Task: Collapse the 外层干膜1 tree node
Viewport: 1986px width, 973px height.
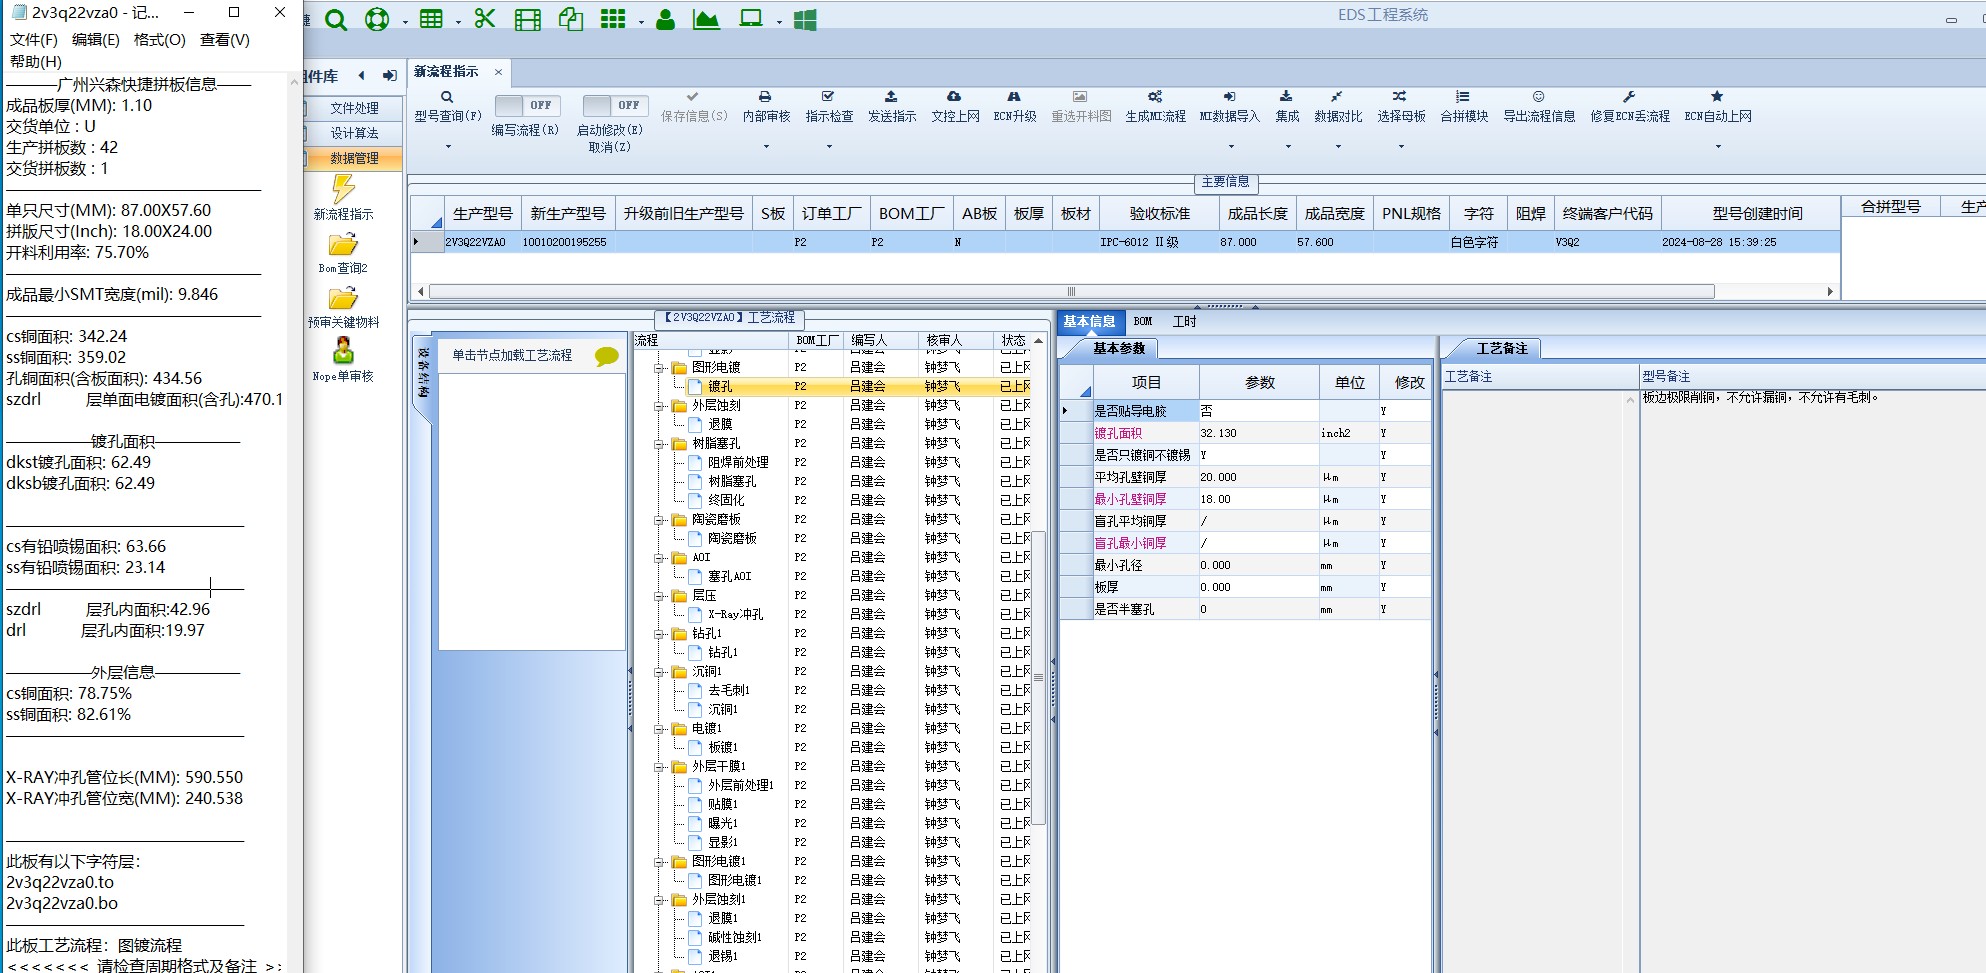Action: click(659, 767)
